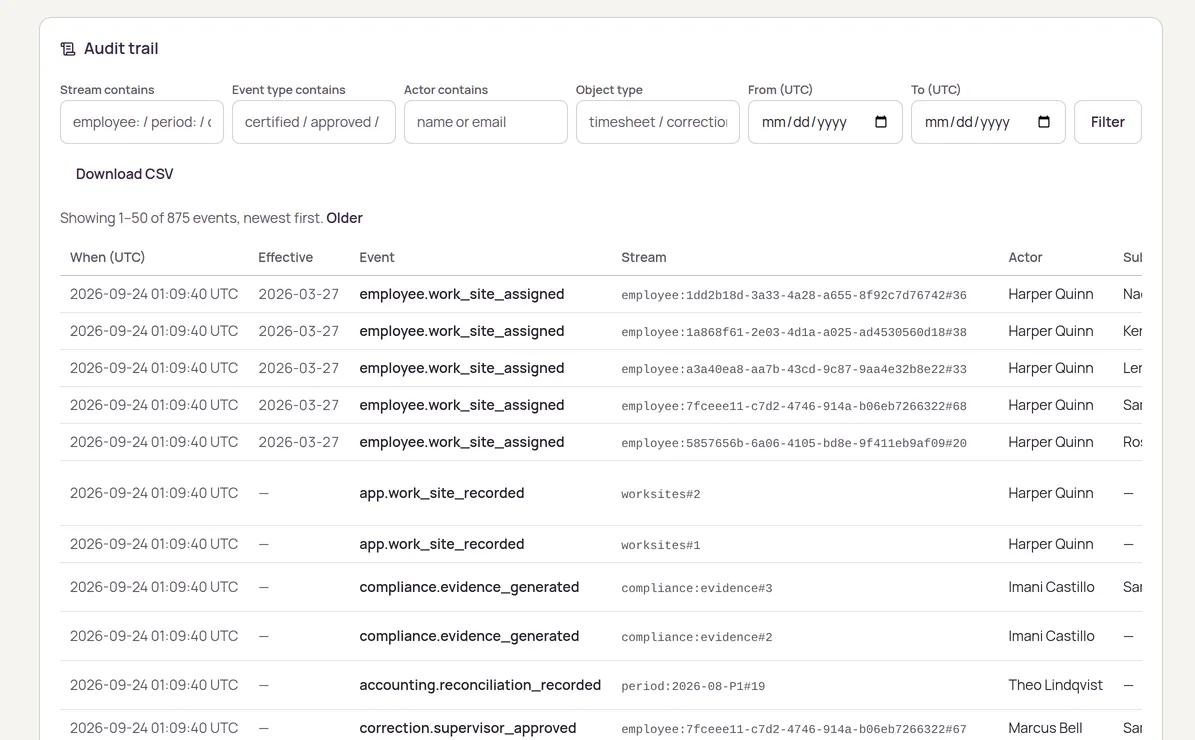Click the worksites#1 stream cell
The height and width of the screenshot is (740, 1195).
(661, 545)
